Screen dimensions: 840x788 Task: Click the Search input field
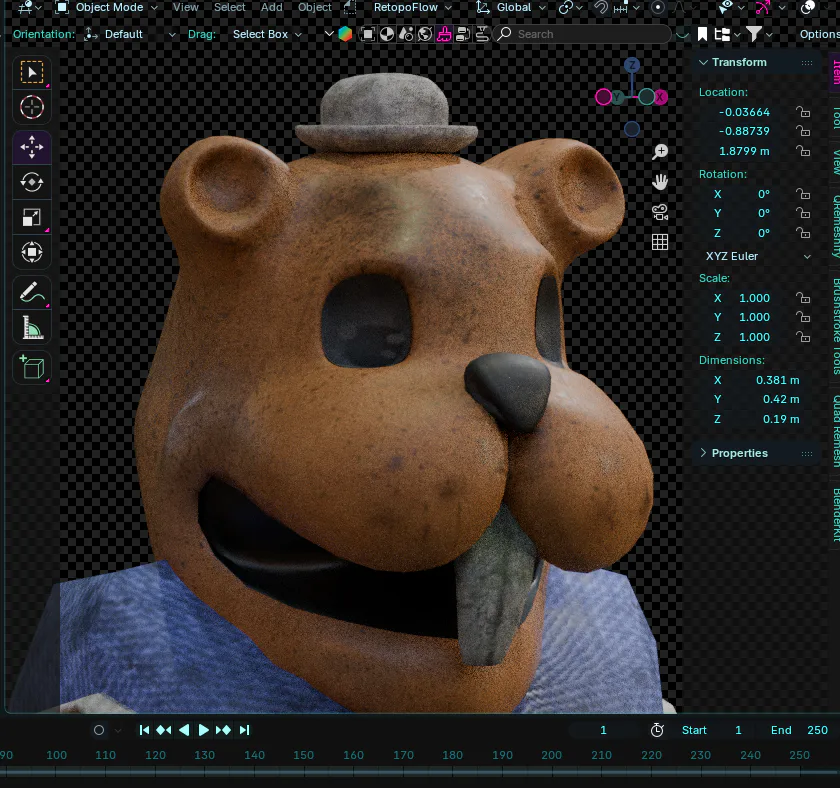pyautogui.click(x=582, y=34)
